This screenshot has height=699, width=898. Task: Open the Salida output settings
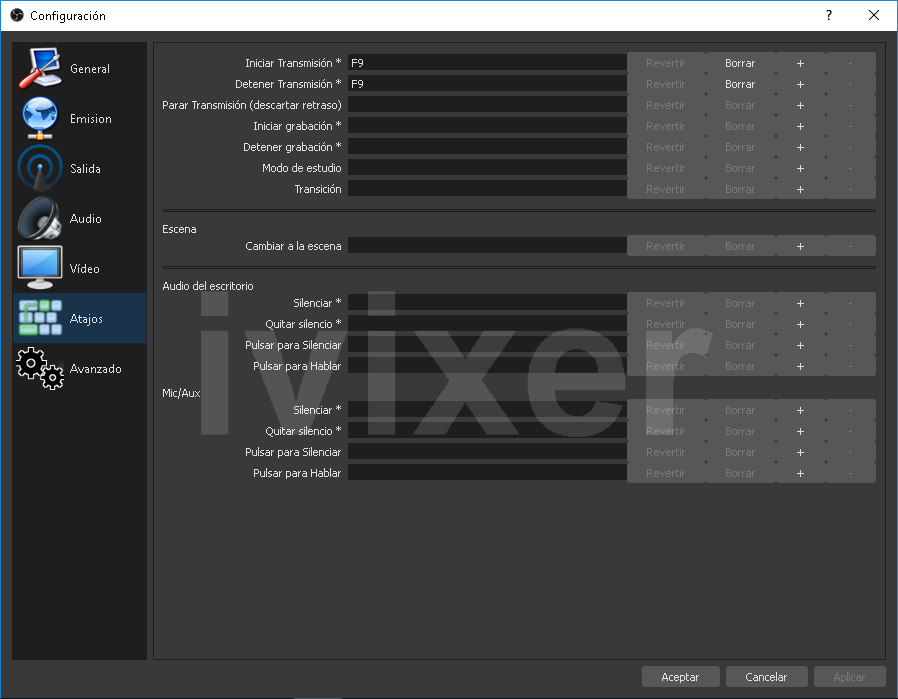80,168
